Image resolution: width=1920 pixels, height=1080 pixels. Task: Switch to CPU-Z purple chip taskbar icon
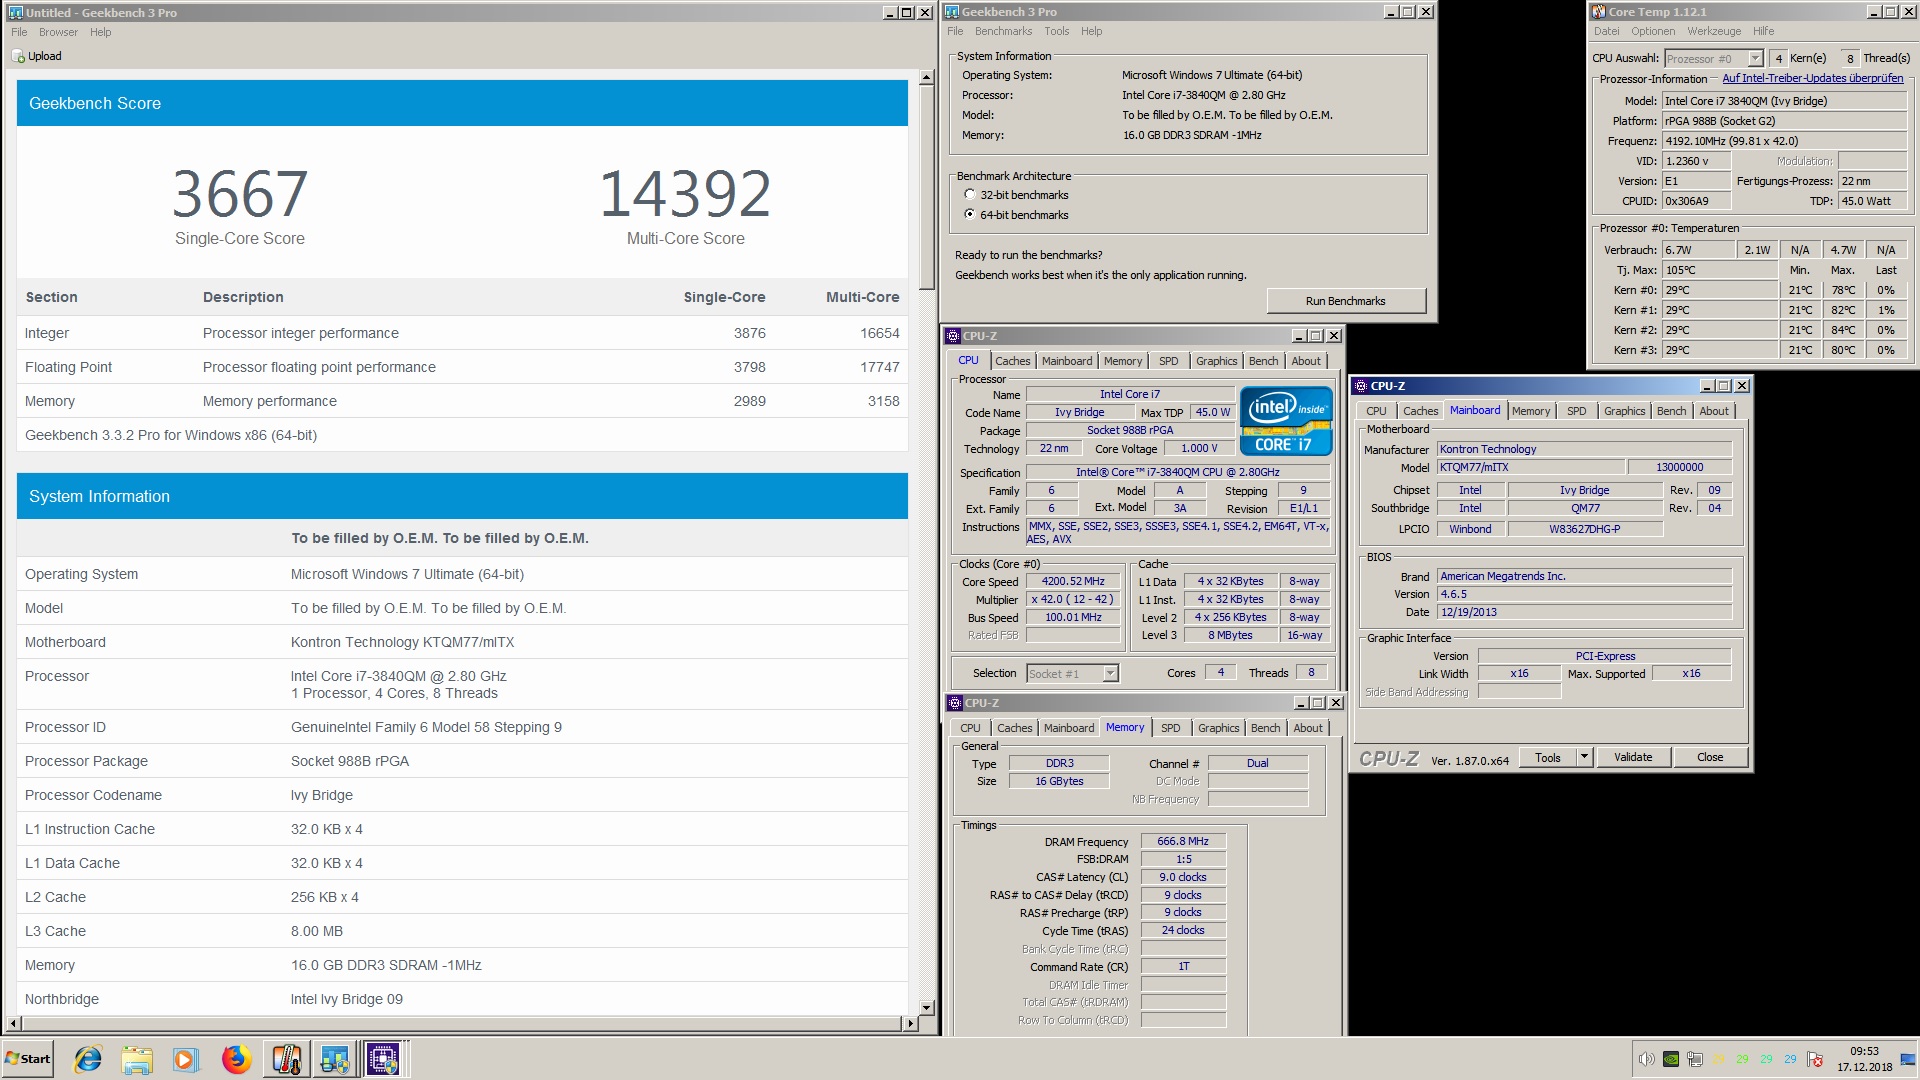[383, 1059]
